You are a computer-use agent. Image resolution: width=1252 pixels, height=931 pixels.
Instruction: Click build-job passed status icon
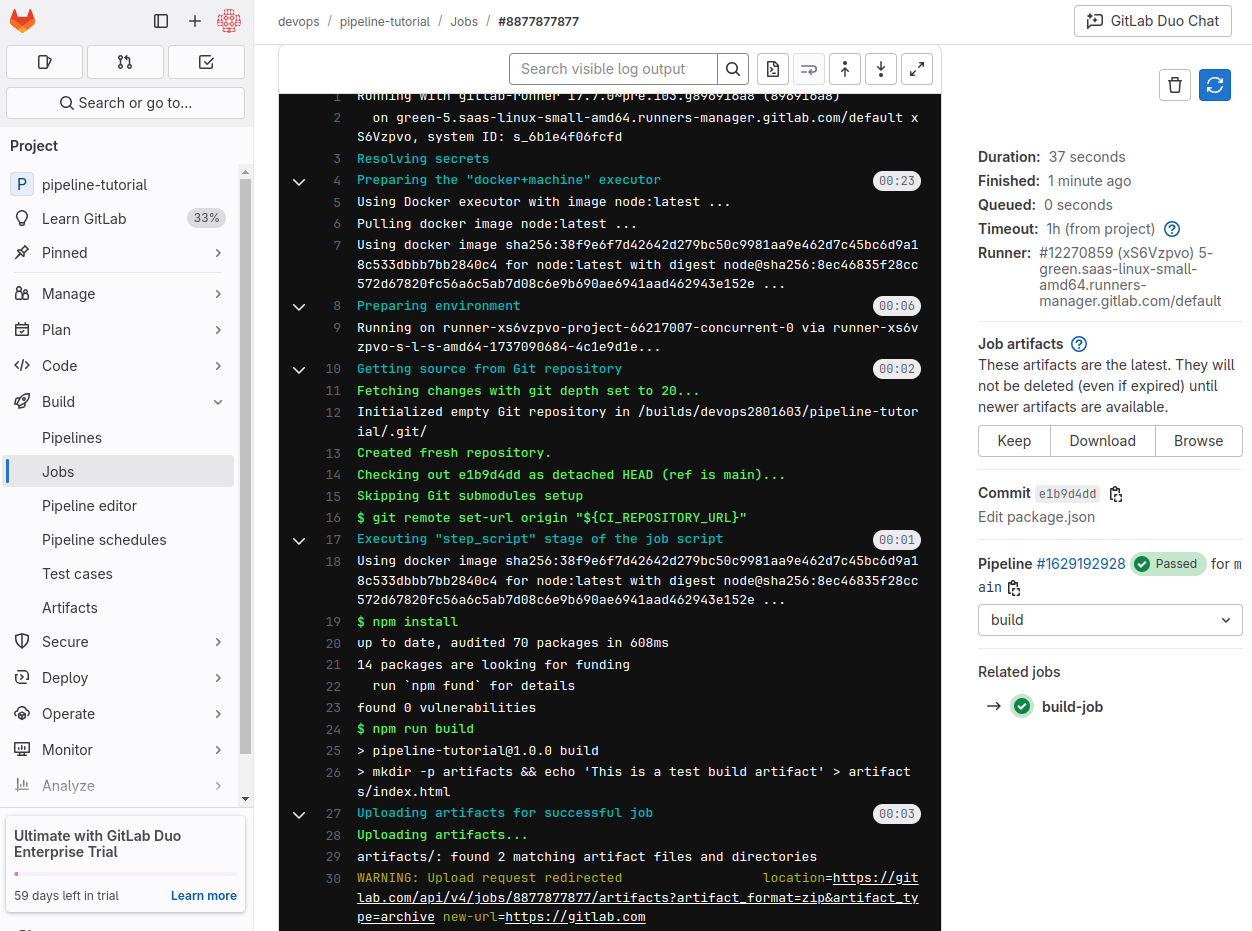[1021, 707]
